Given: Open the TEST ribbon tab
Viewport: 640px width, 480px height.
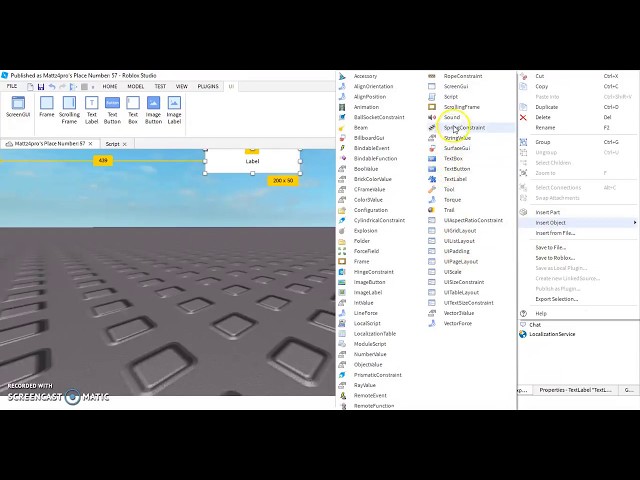Looking at the screenshot, I should pos(160,87).
